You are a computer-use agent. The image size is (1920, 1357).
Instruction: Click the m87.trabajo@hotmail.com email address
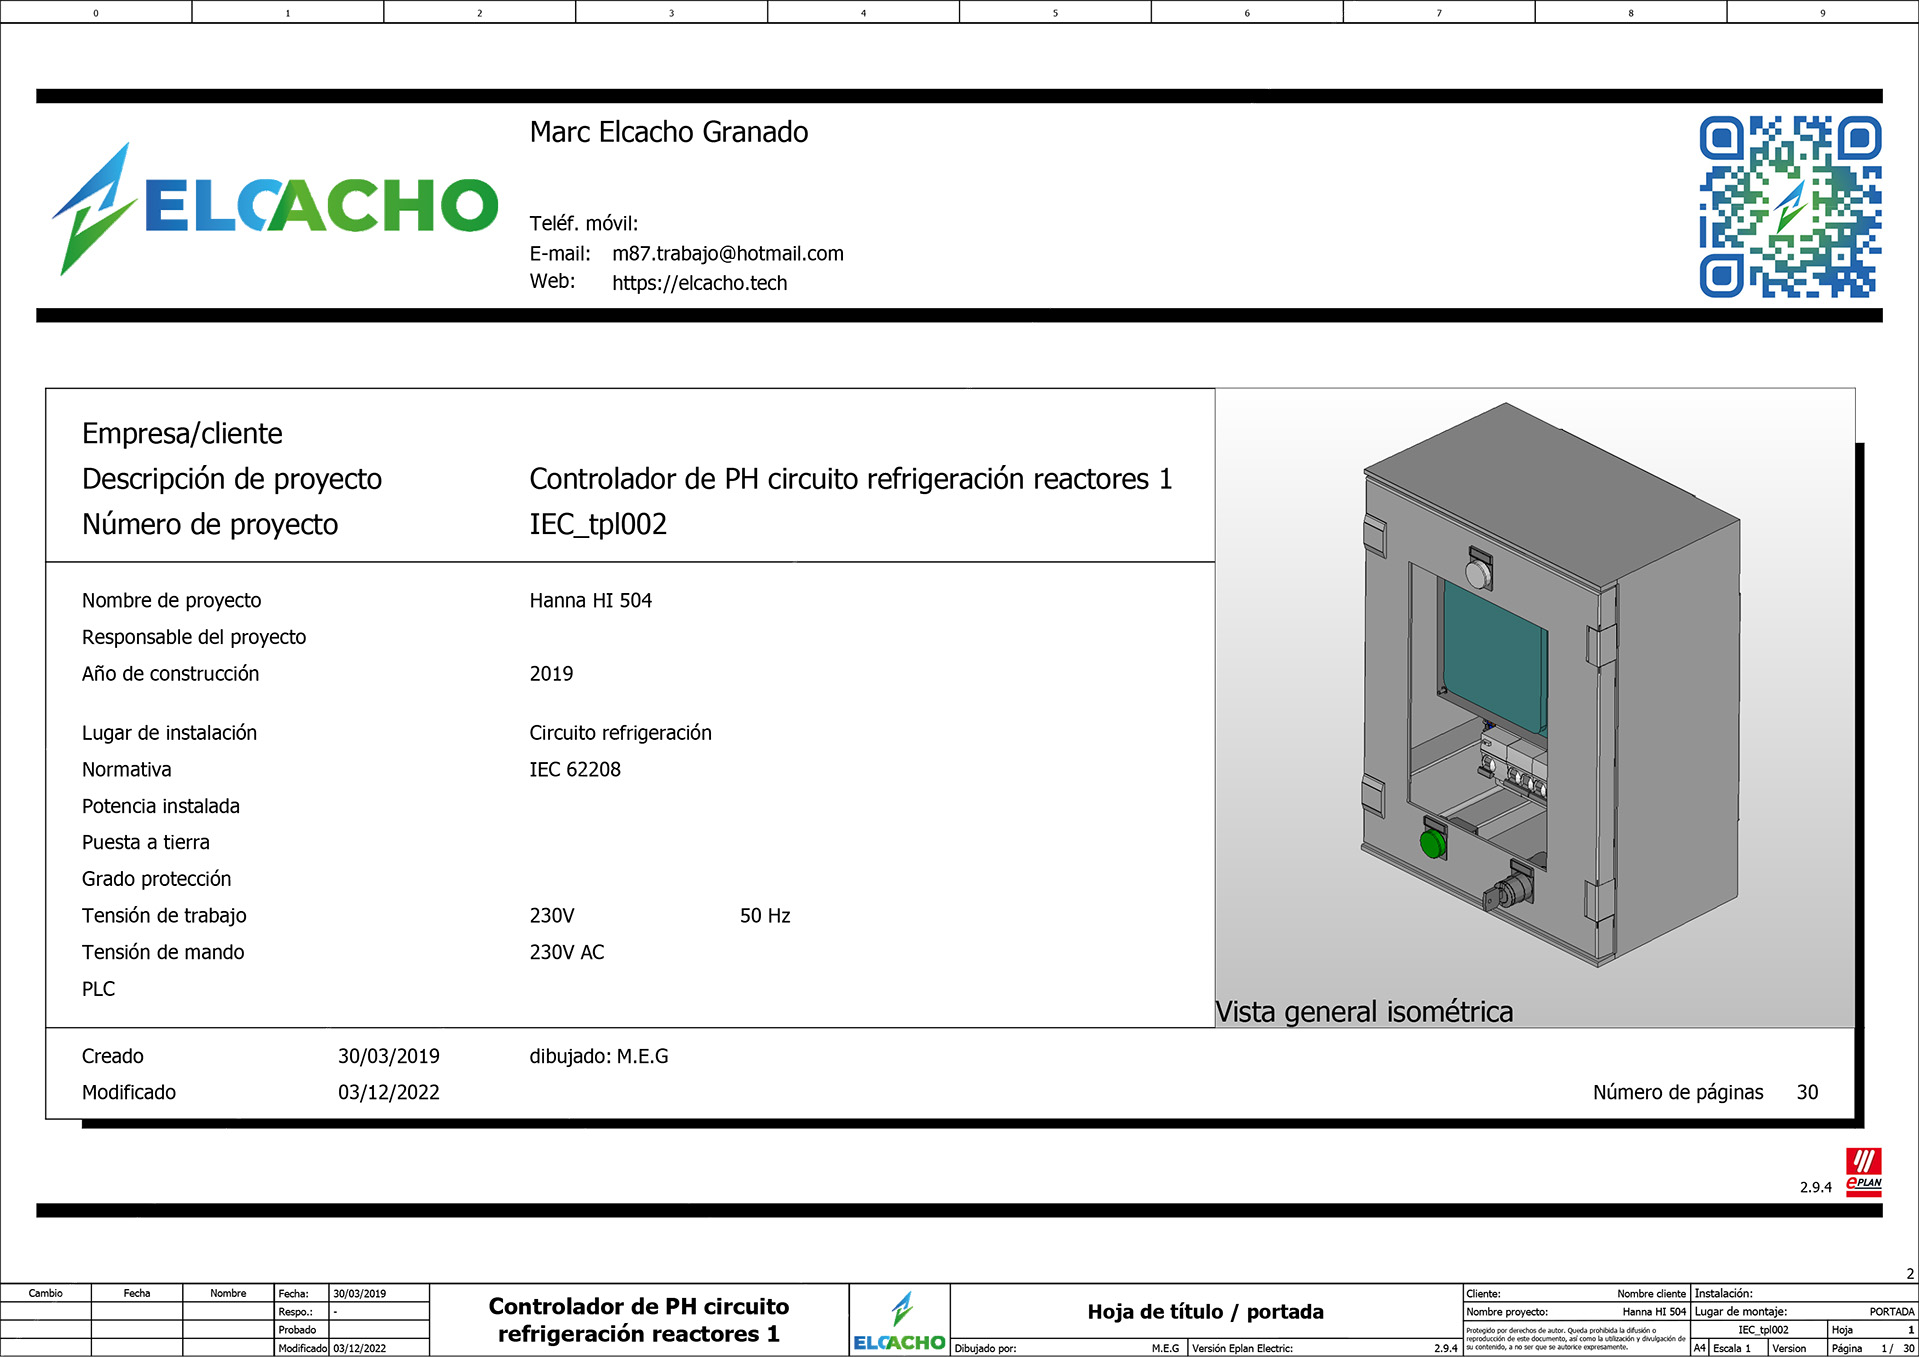click(727, 254)
